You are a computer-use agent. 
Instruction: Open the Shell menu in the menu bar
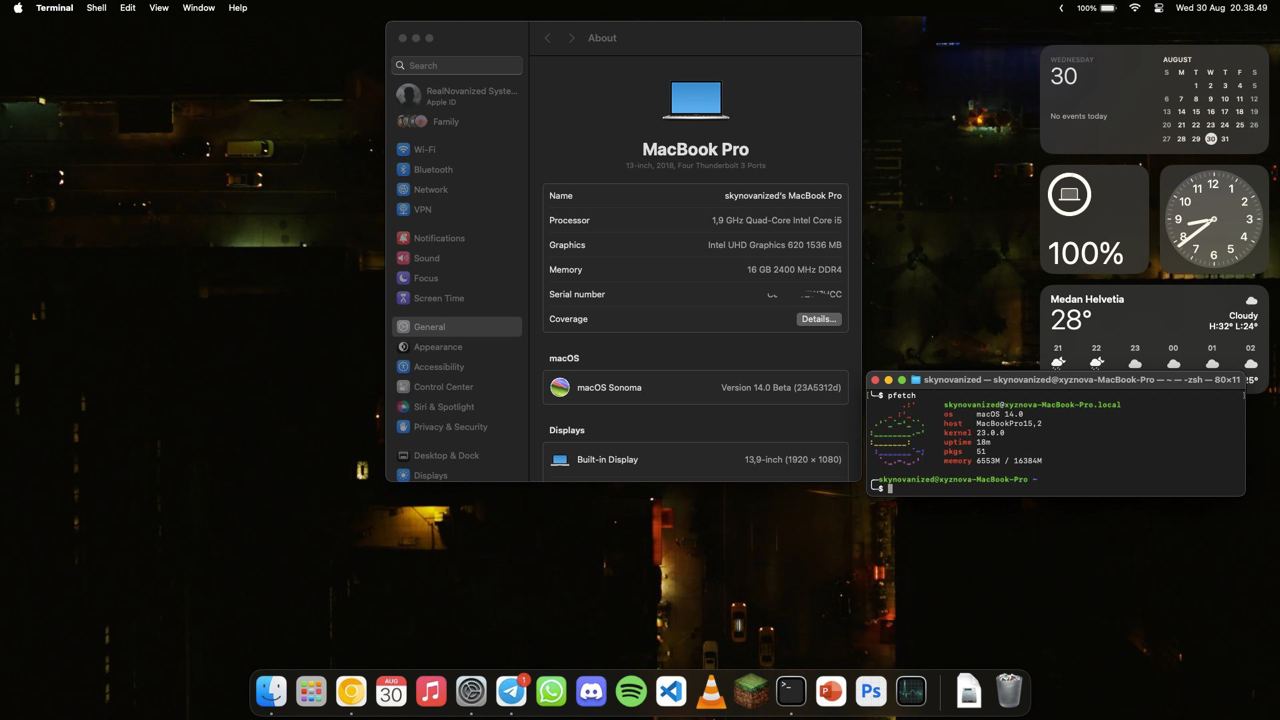point(96,8)
